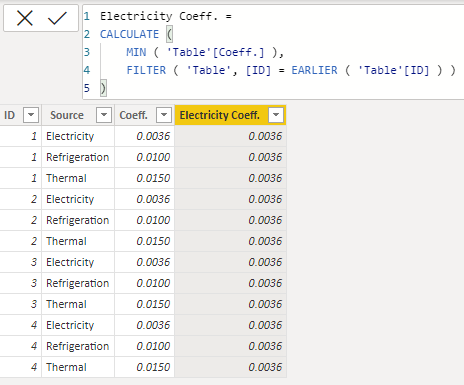Open the Source column filter dropdown

104,115
